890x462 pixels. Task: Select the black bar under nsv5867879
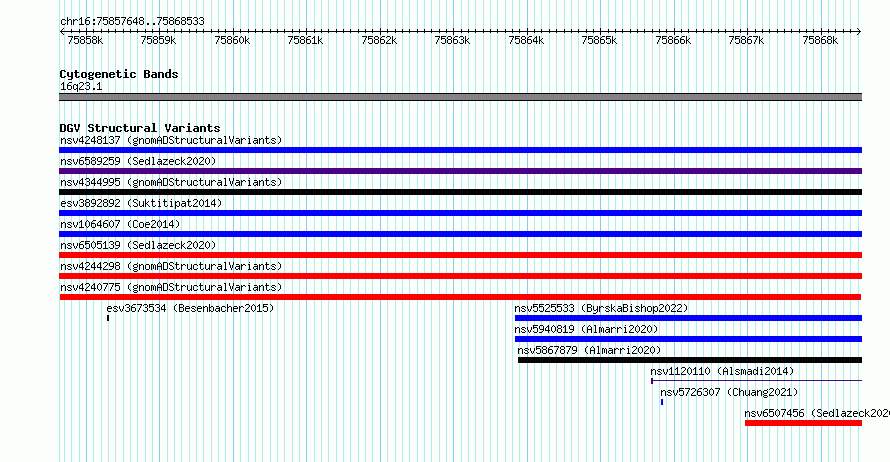(690, 360)
